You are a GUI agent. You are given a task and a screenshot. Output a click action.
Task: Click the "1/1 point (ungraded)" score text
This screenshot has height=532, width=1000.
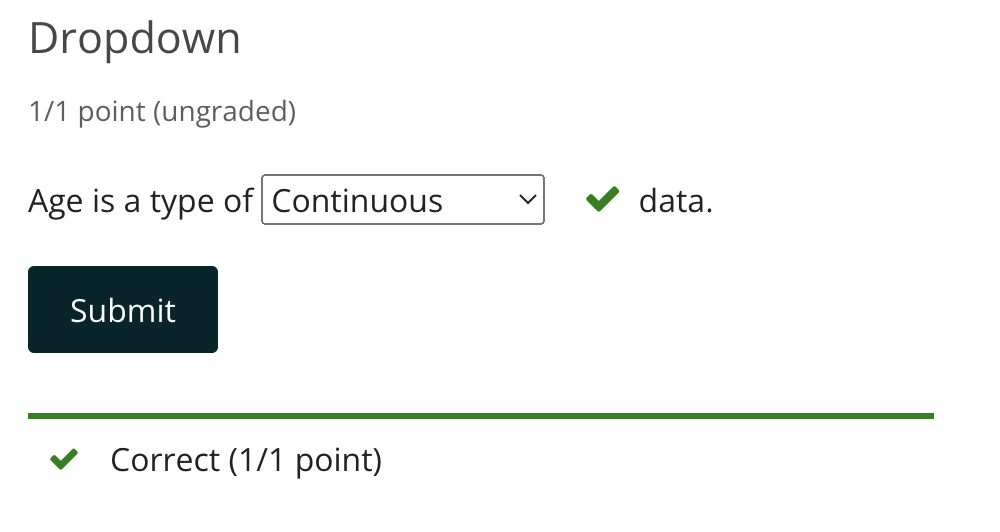click(162, 112)
